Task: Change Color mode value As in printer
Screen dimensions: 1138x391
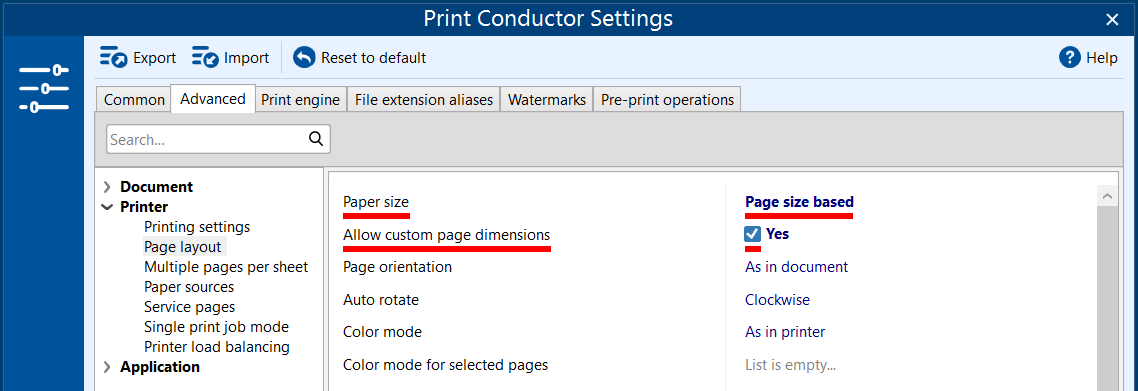Action: [x=785, y=332]
